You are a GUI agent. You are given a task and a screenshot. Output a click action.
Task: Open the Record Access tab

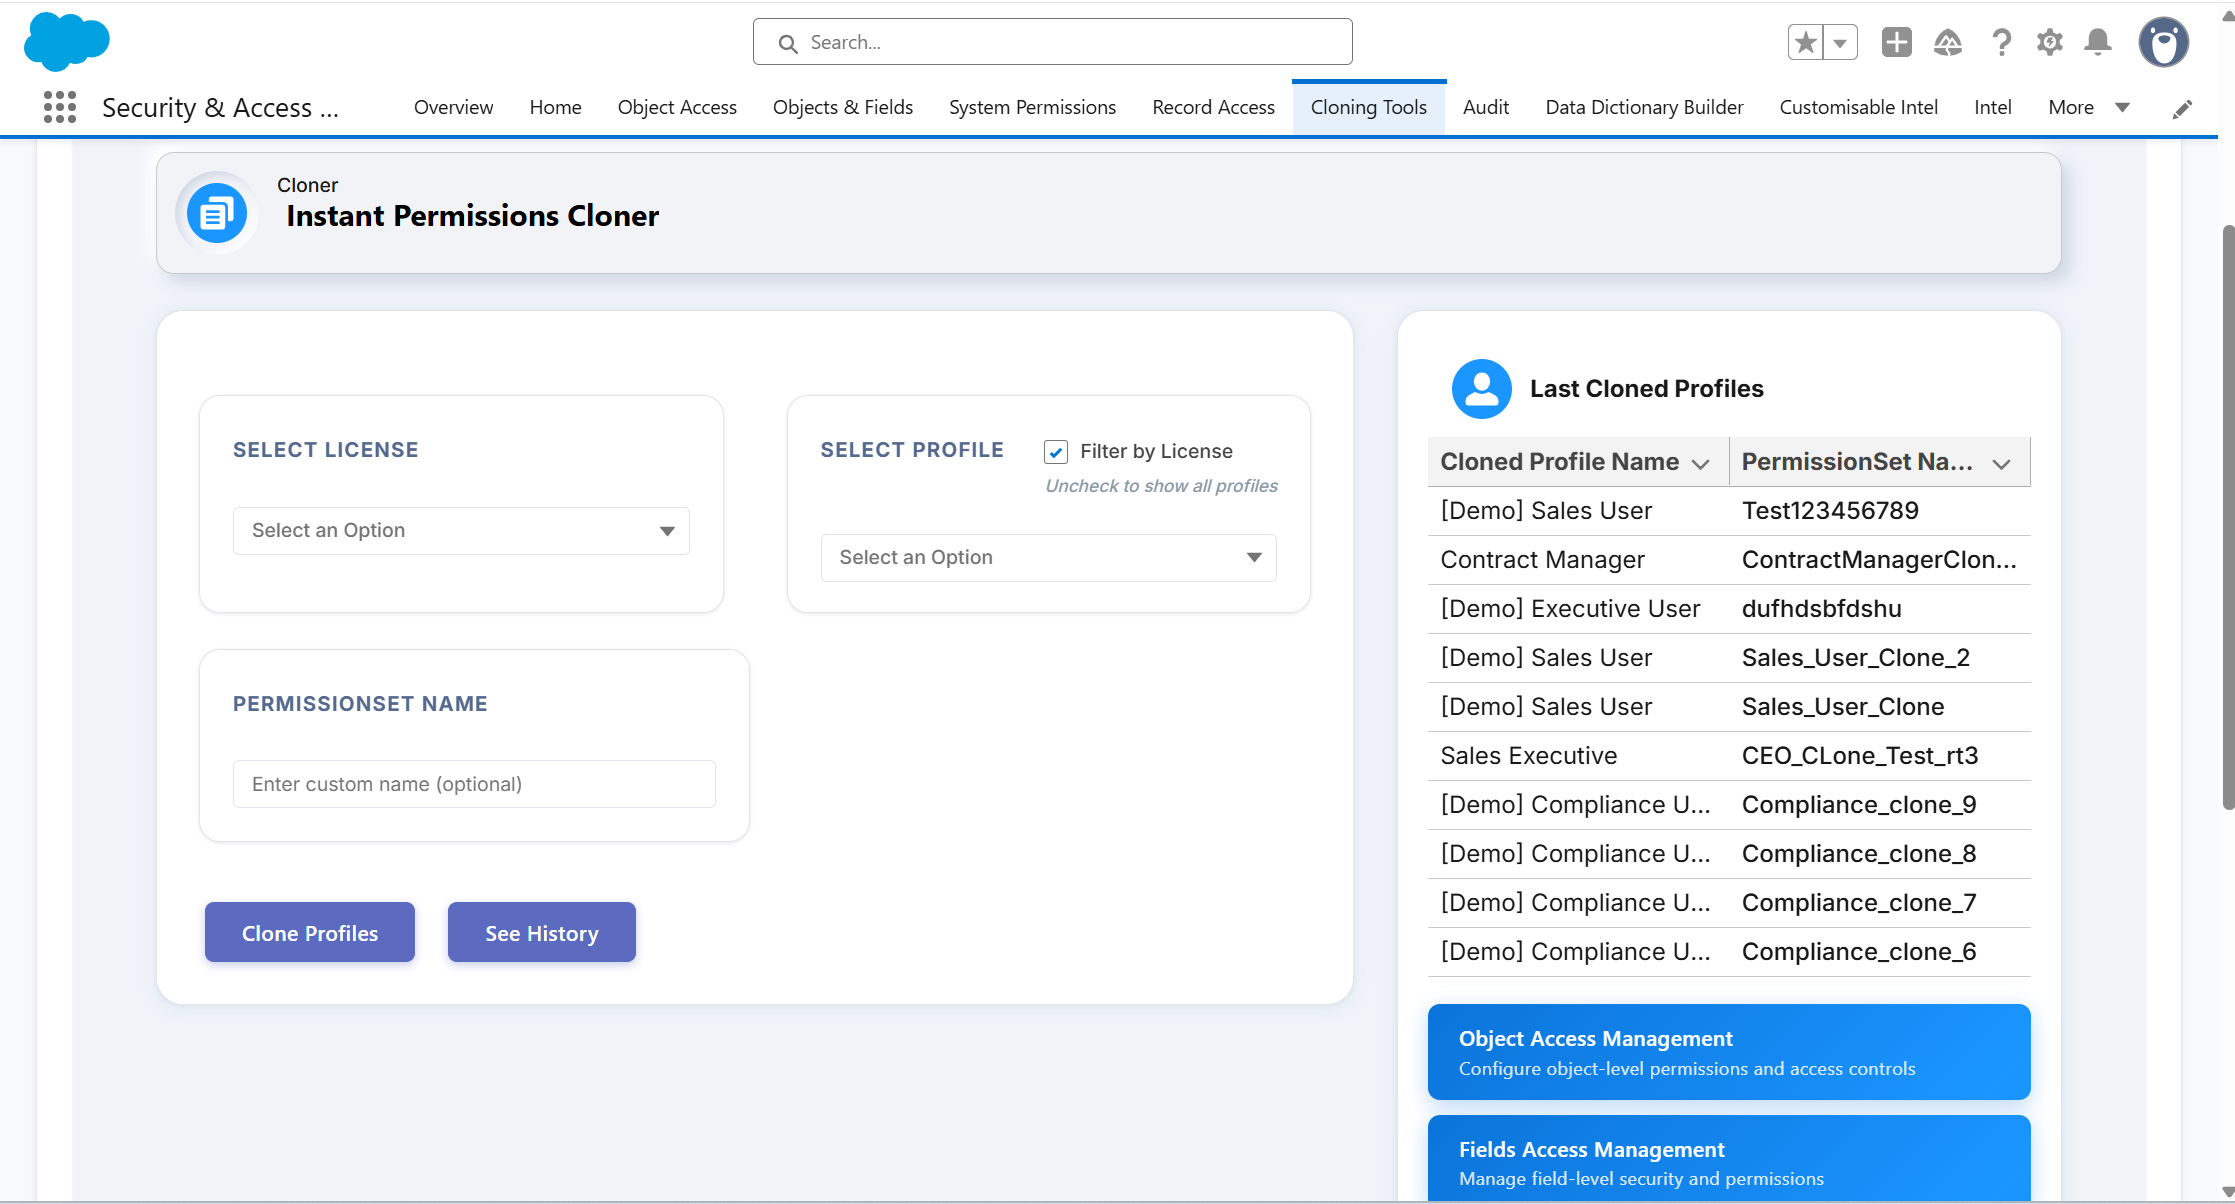pos(1213,107)
